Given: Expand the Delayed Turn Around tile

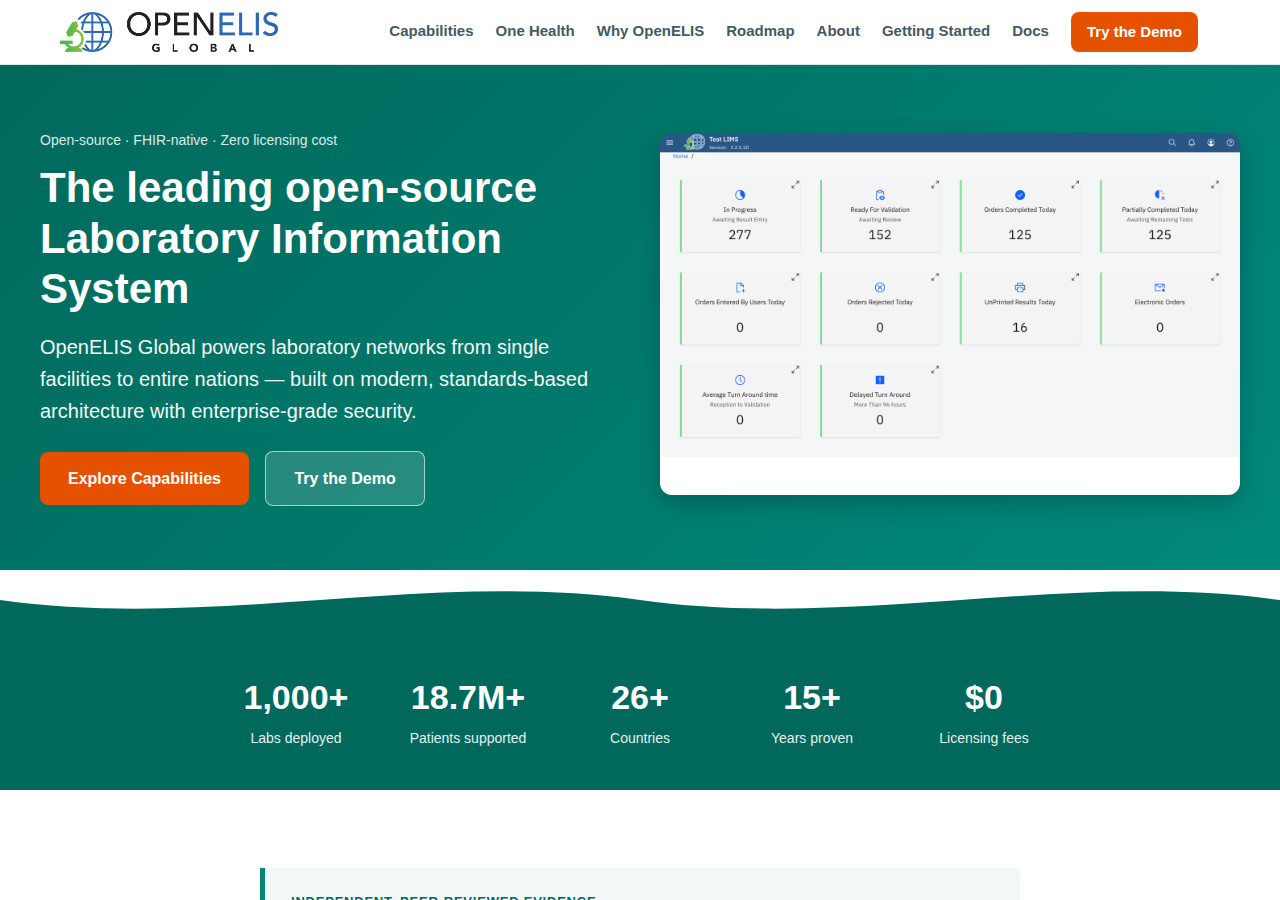Looking at the screenshot, I should pos(935,369).
